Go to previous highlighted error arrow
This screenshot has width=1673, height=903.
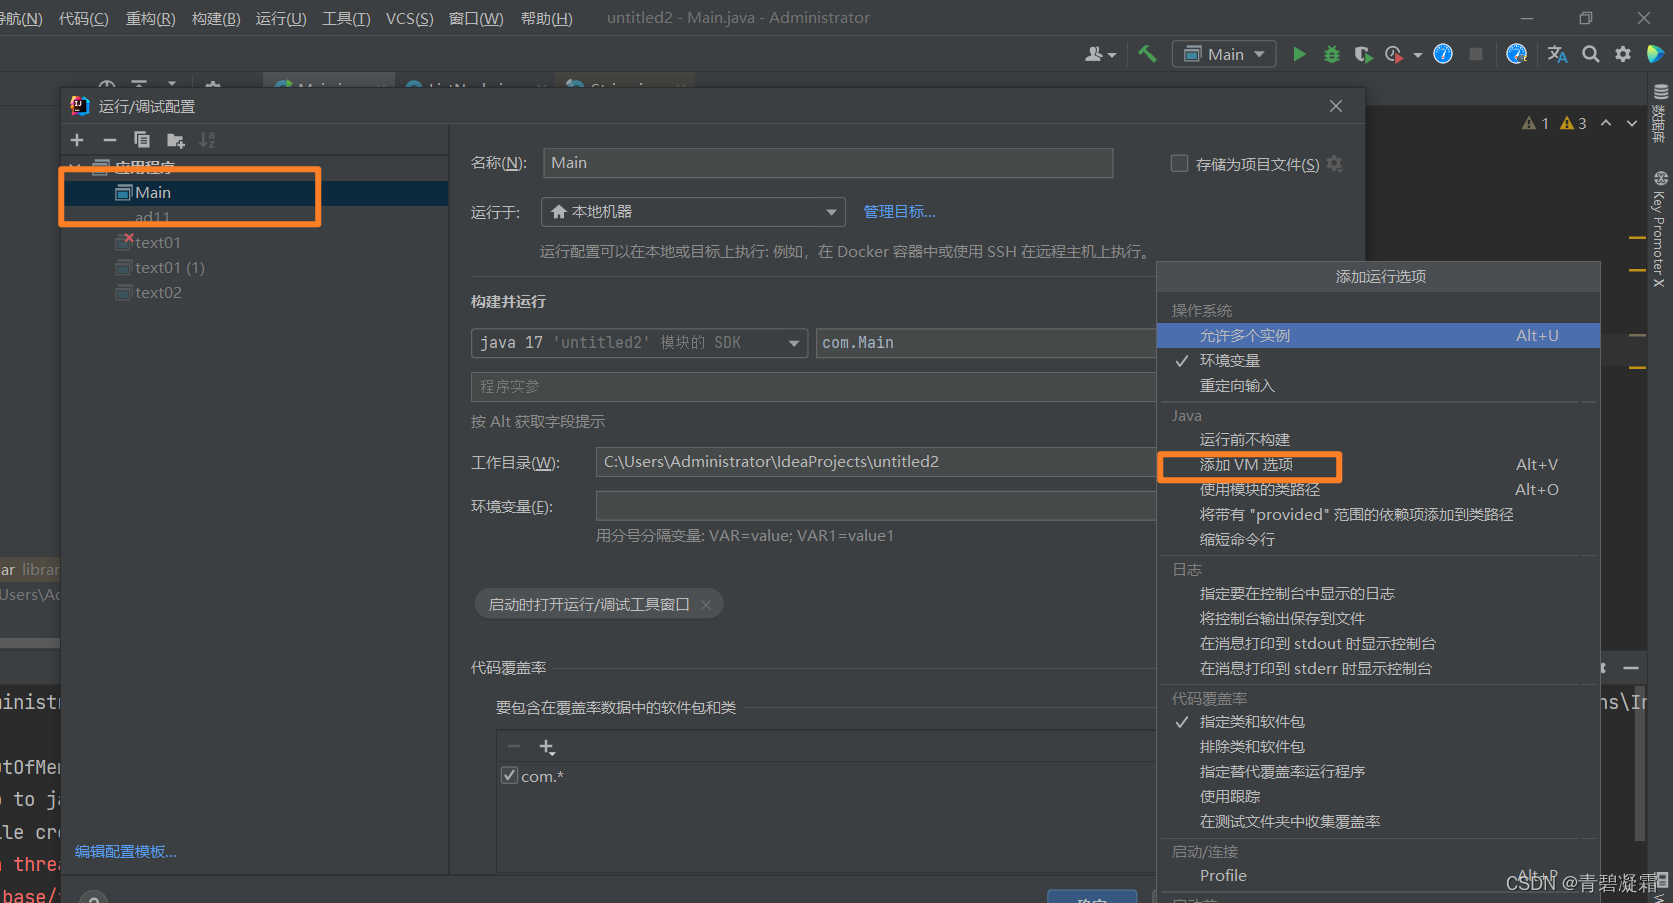tap(1606, 123)
